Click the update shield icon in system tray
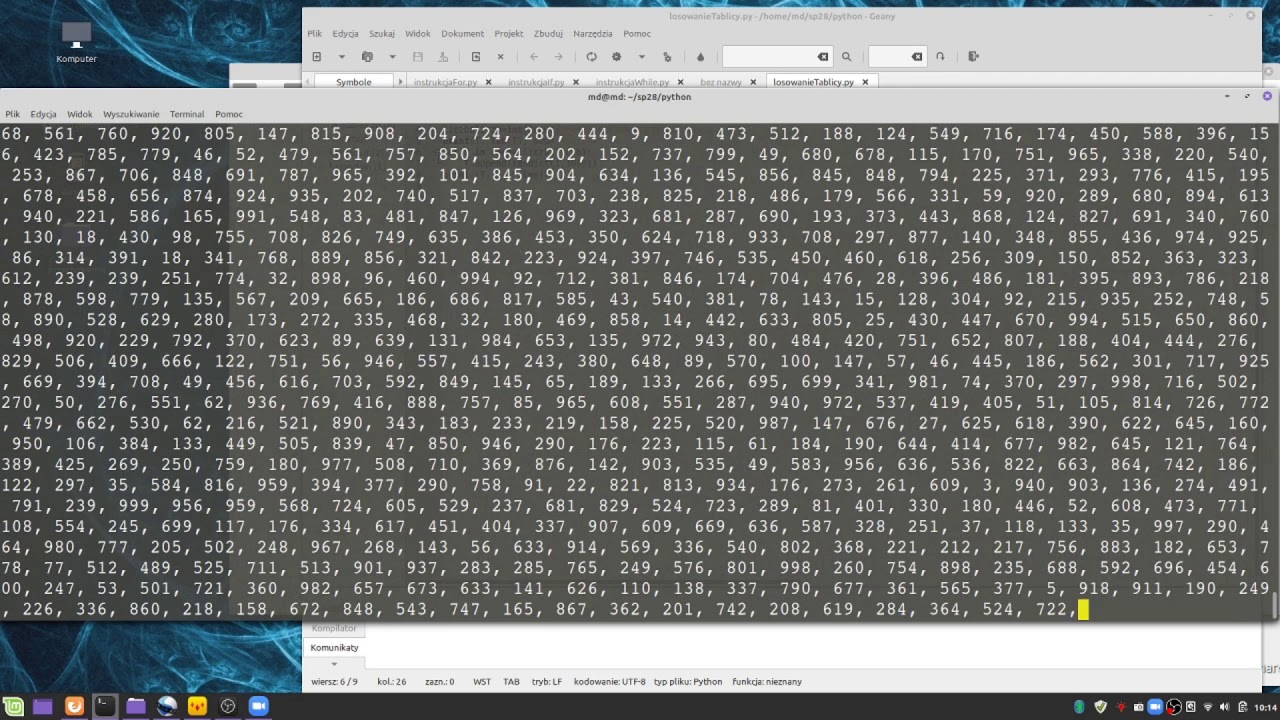Image resolution: width=1280 pixels, height=720 pixels. click(1101, 707)
